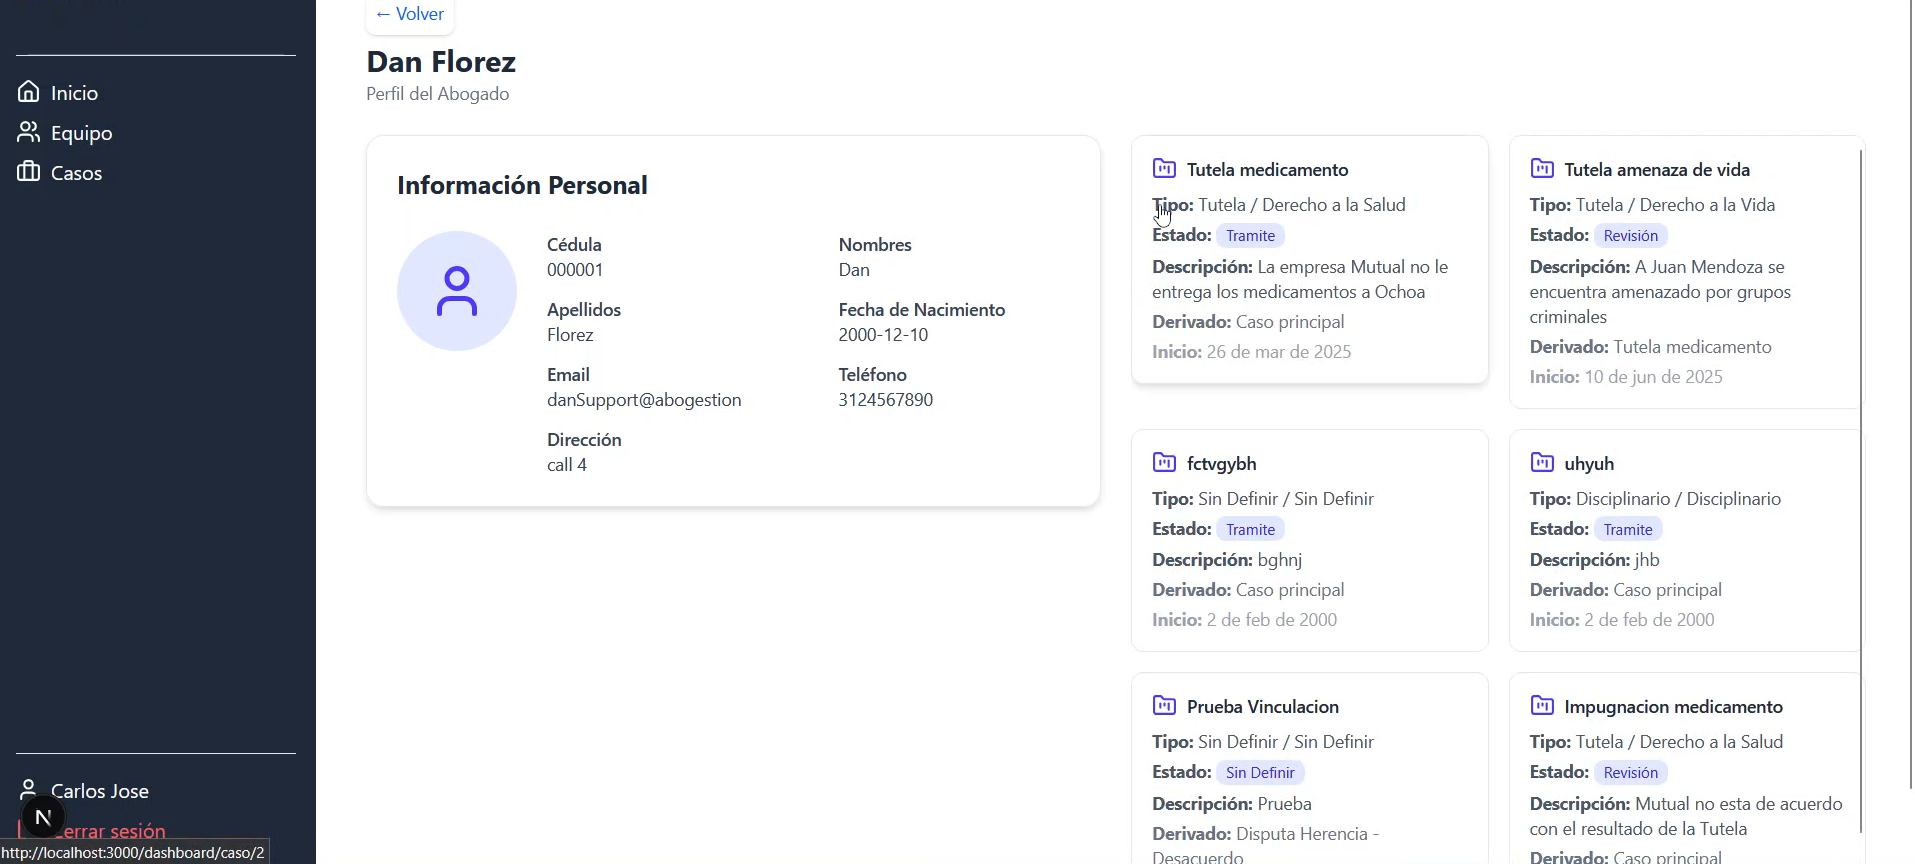Click the folder icon beside fctvgybh
Viewport: 1915px width, 864px height.
point(1164,462)
